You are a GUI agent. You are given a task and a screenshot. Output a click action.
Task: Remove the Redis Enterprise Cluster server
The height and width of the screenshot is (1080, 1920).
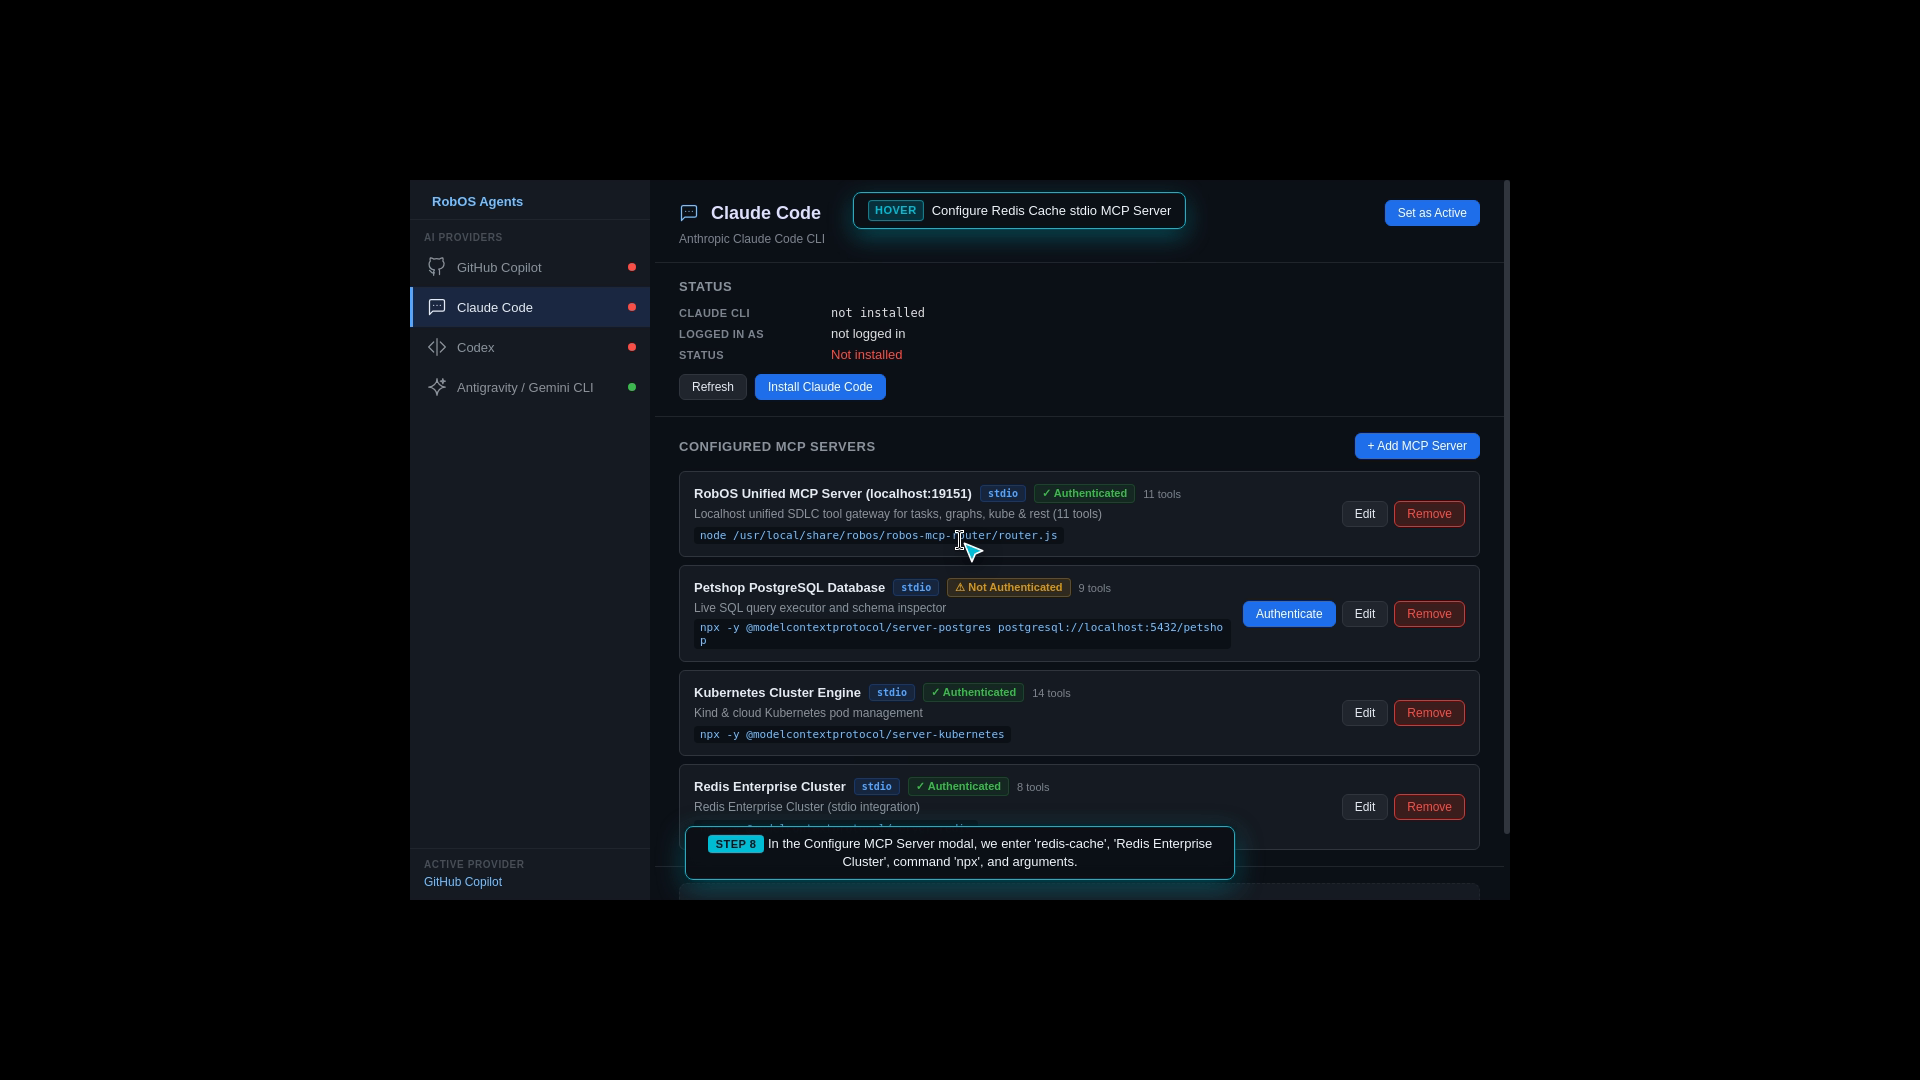[1429, 807]
